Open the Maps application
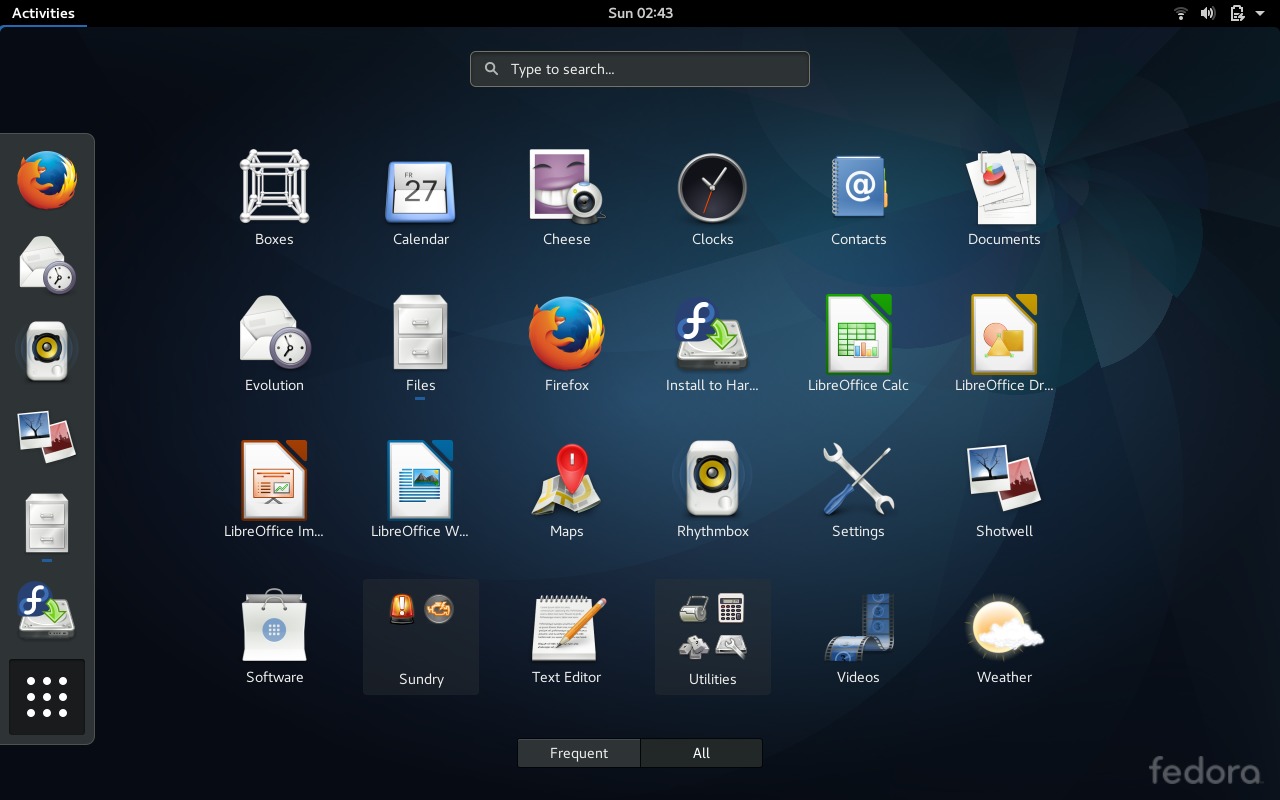The width and height of the screenshot is (1280, 800). click(566, 478)
